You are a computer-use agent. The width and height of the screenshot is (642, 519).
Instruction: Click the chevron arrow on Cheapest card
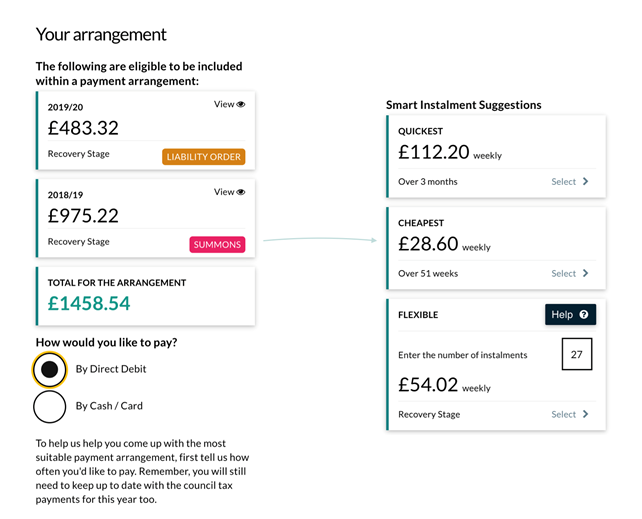click(x=585, y=273)
